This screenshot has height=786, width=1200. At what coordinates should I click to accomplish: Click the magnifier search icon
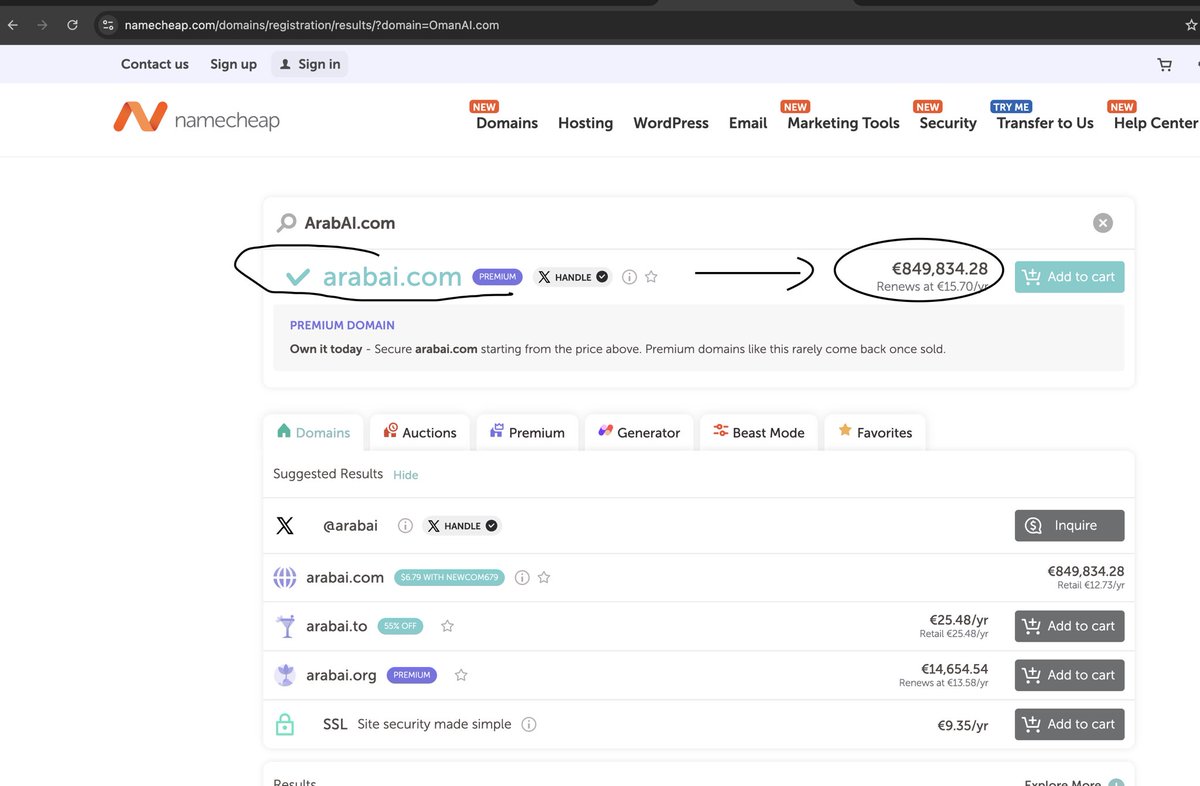(x=287, y=223)
